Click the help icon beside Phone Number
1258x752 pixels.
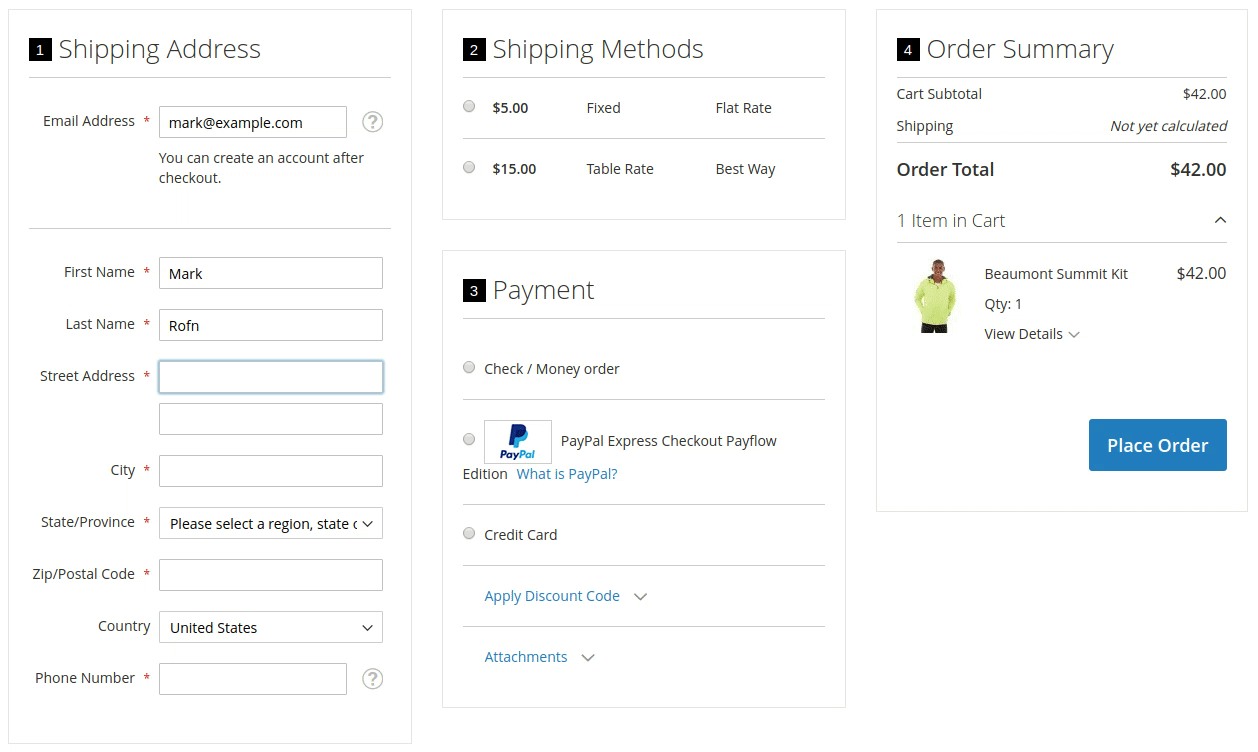pos(372,679)
